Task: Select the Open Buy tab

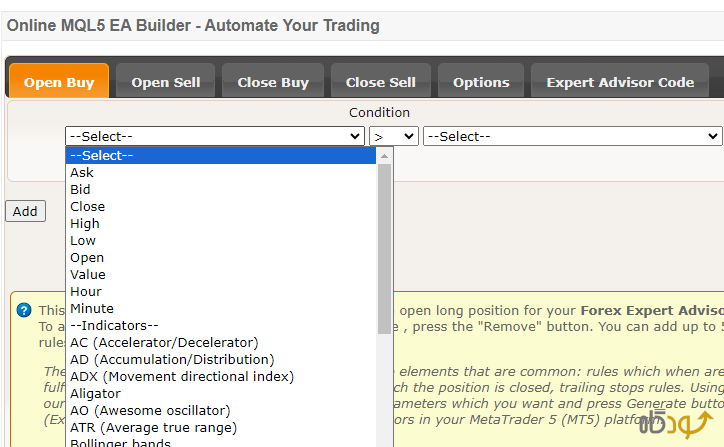Action: pyautogui.click(x=59, y=82)
